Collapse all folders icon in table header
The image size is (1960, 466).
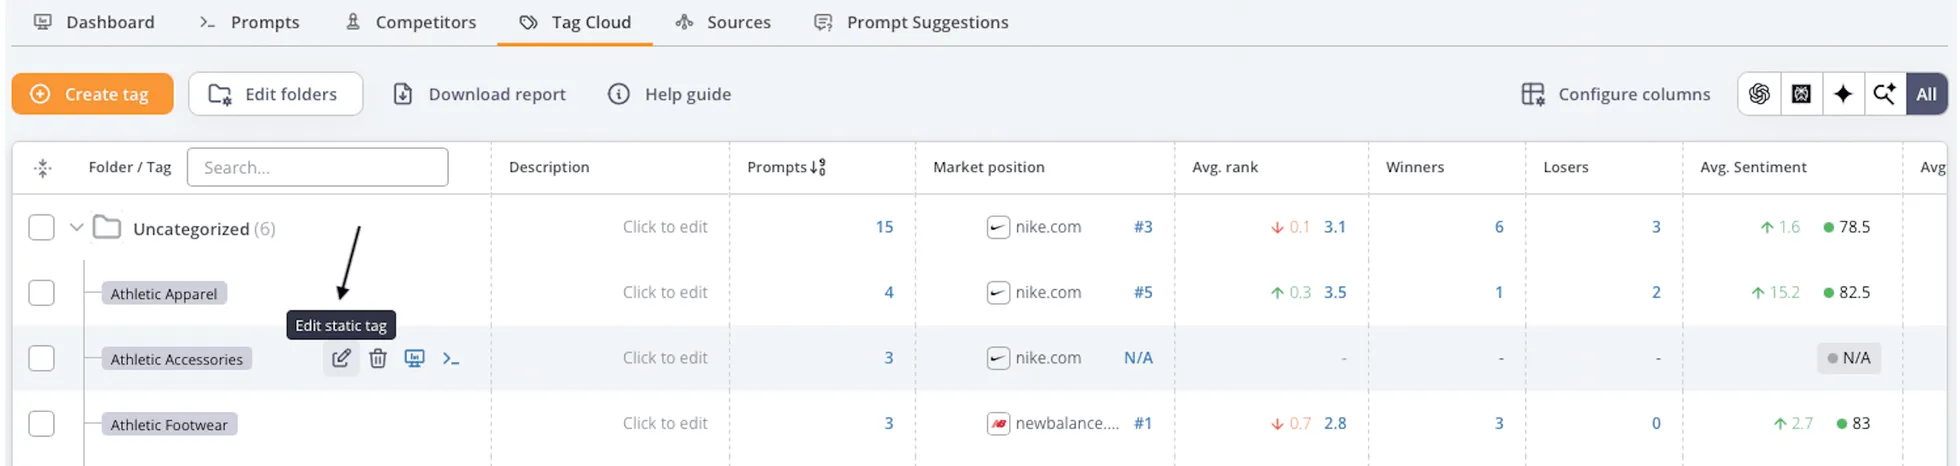[x=42, y=168]
